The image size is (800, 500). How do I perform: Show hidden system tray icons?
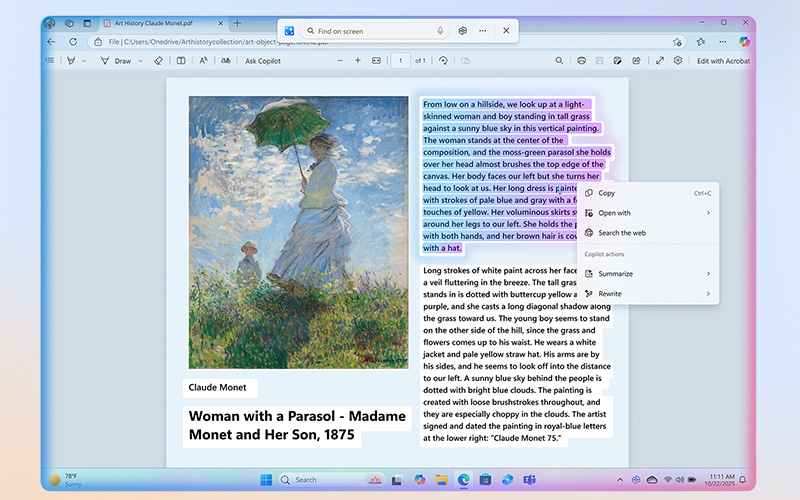click(x=620, y=480)
